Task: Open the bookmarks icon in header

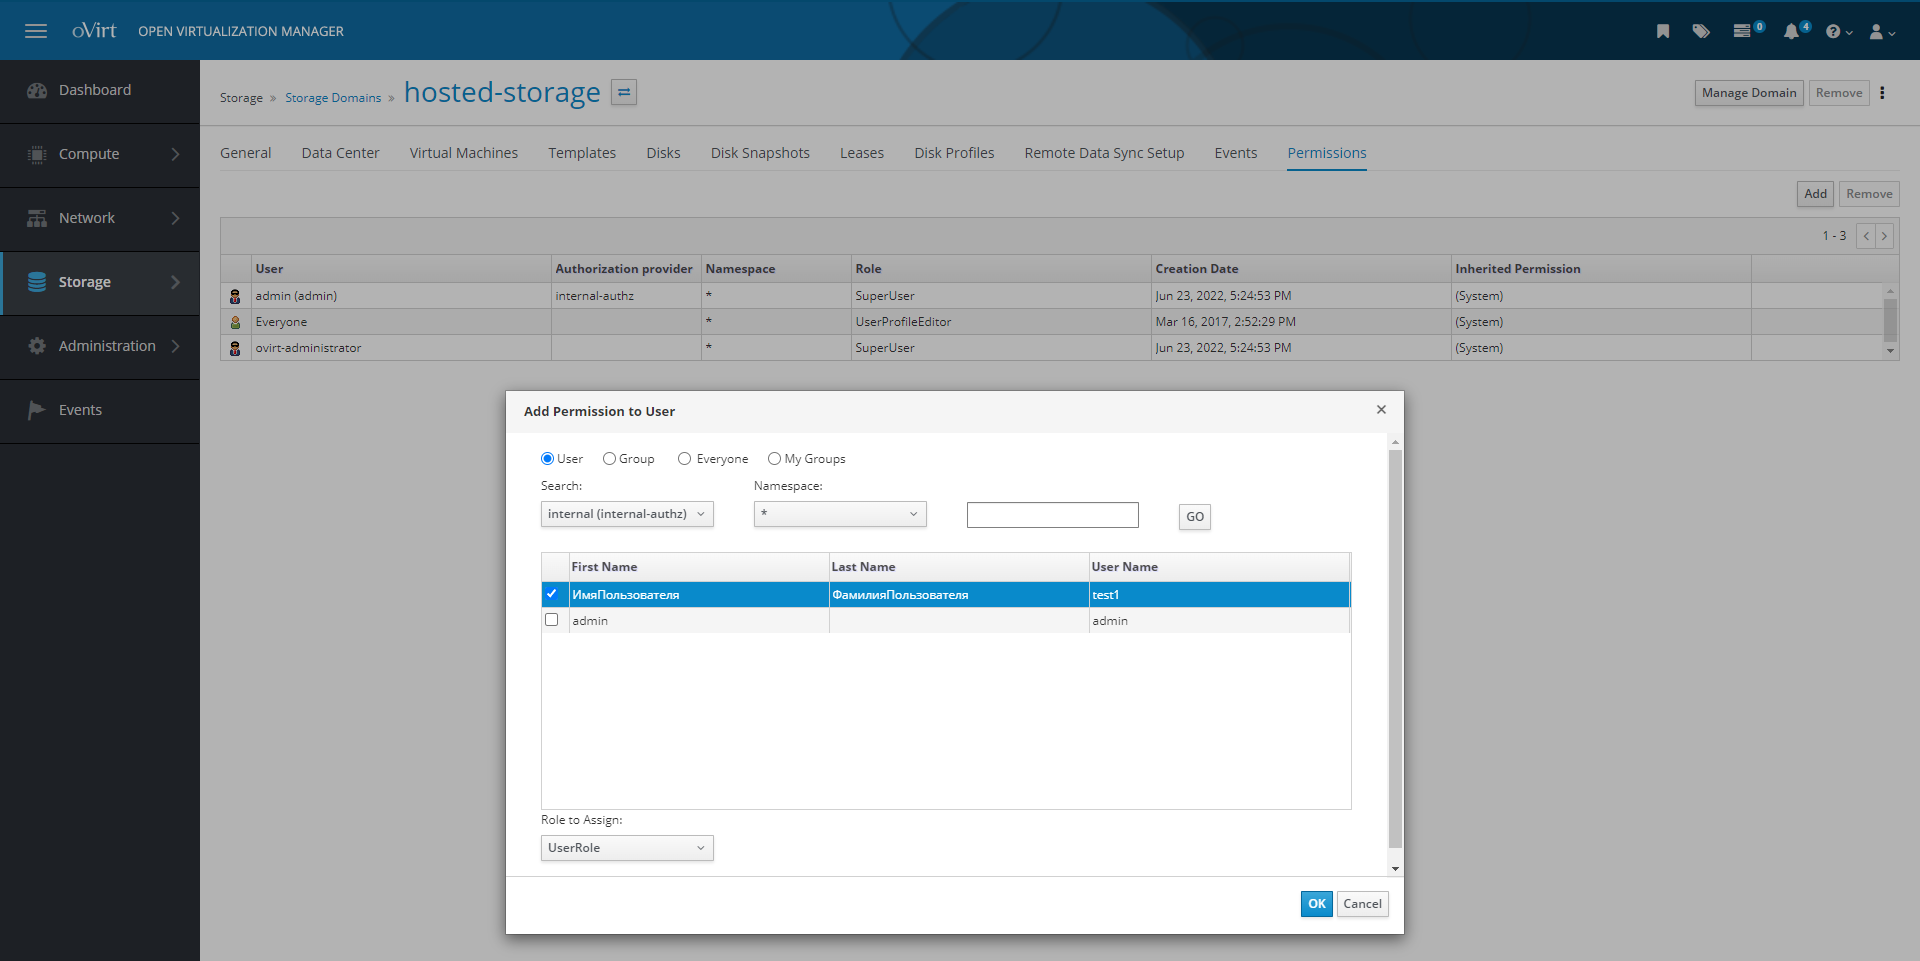Action: (1663, 31)
